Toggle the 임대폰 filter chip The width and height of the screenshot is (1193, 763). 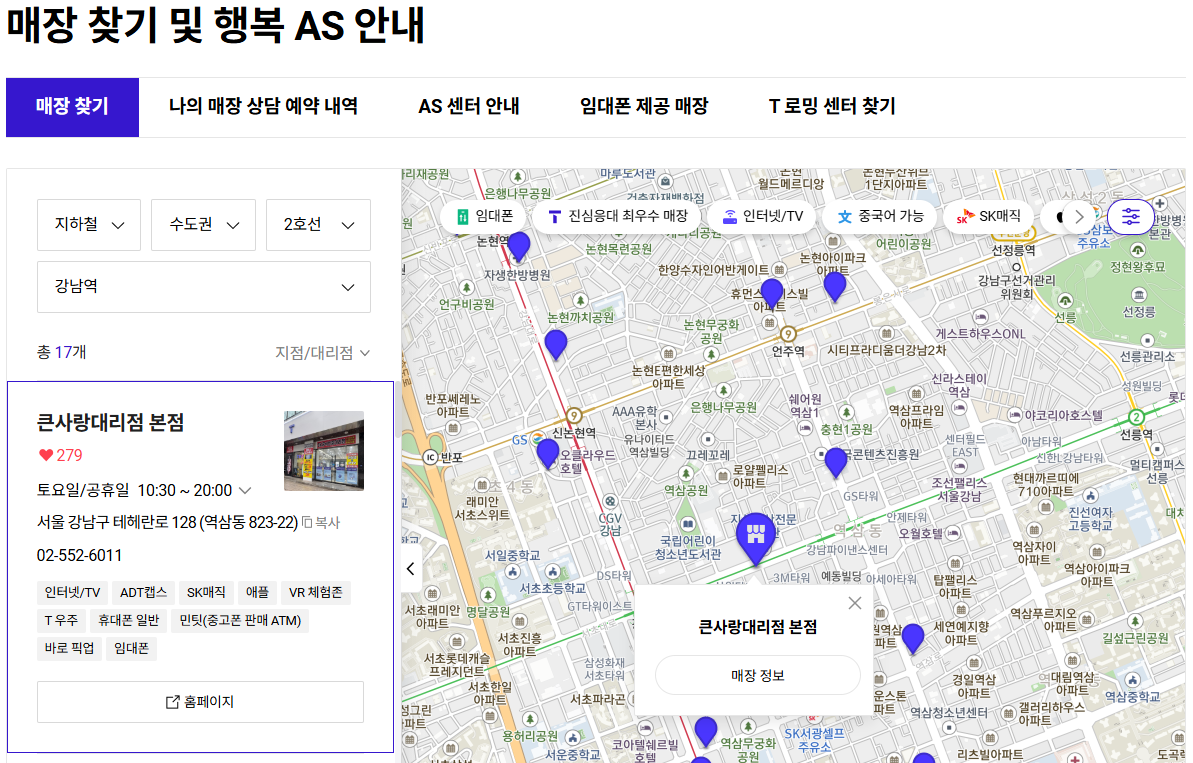coord(485,216)
